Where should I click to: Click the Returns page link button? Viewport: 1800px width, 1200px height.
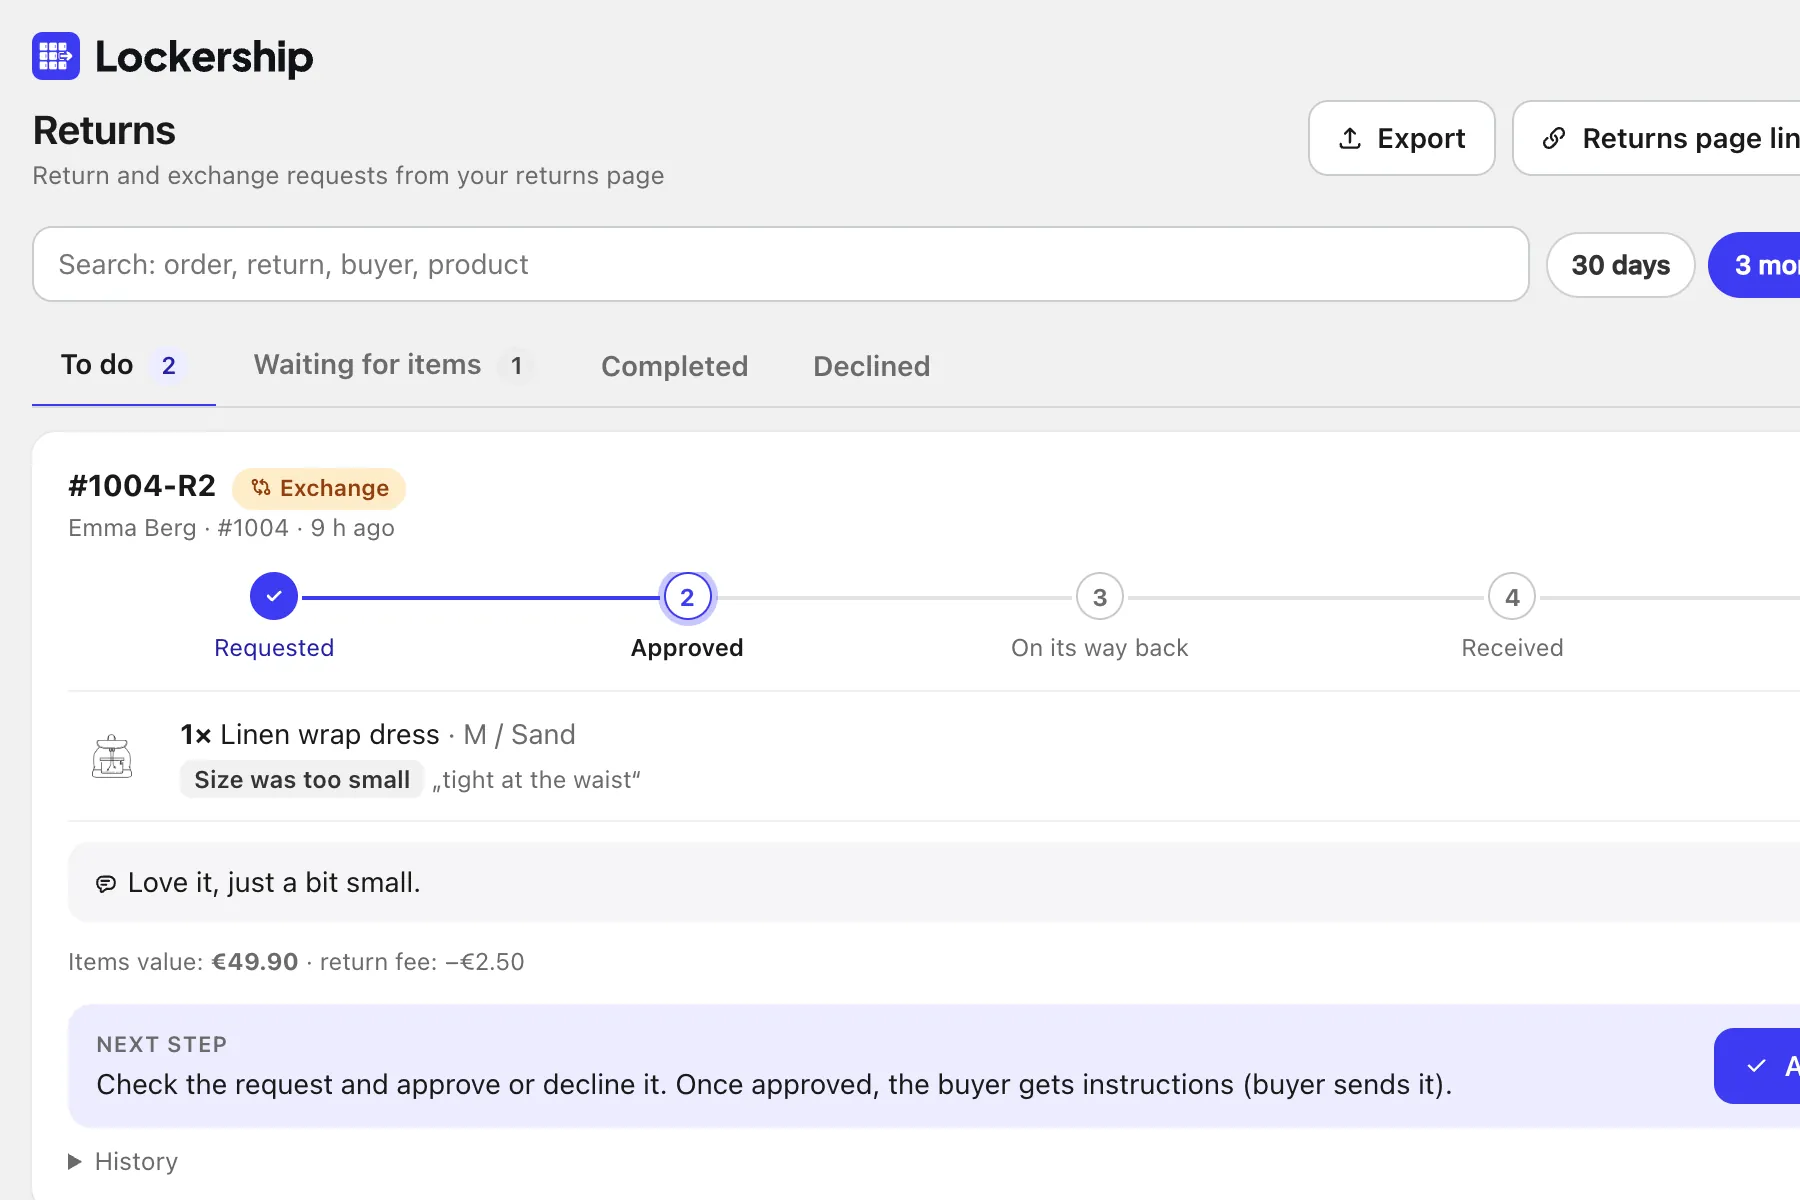pyautogui.click(x=1657, y=138)
